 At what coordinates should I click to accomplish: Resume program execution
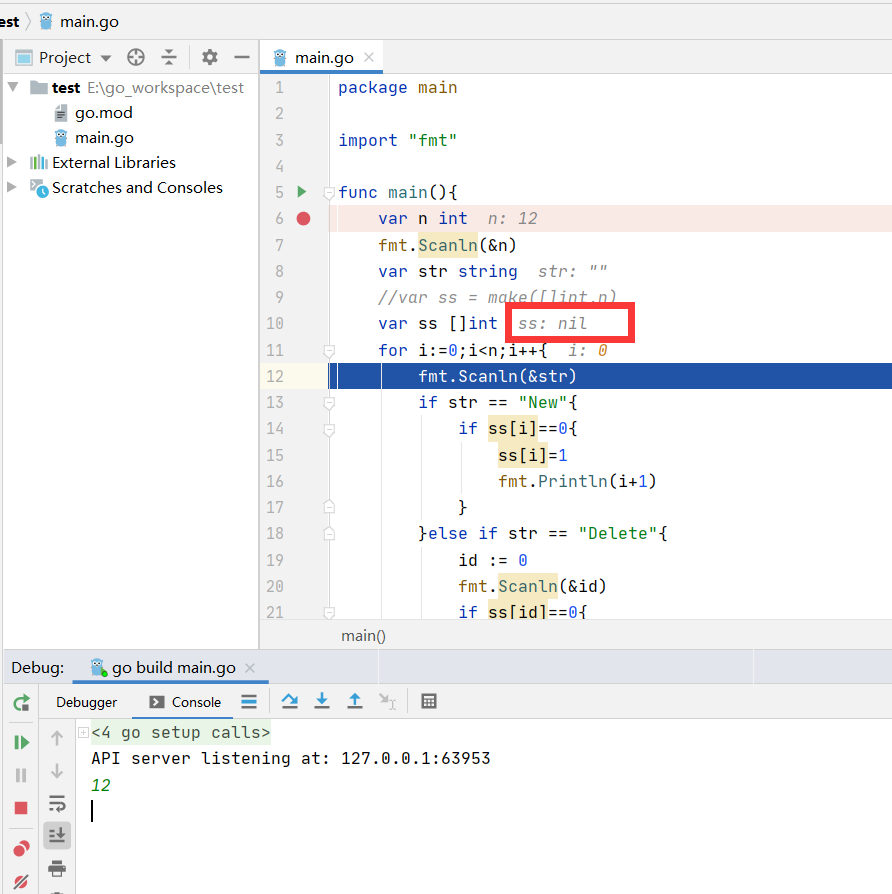pyautogui.click(x=20, y=740)
